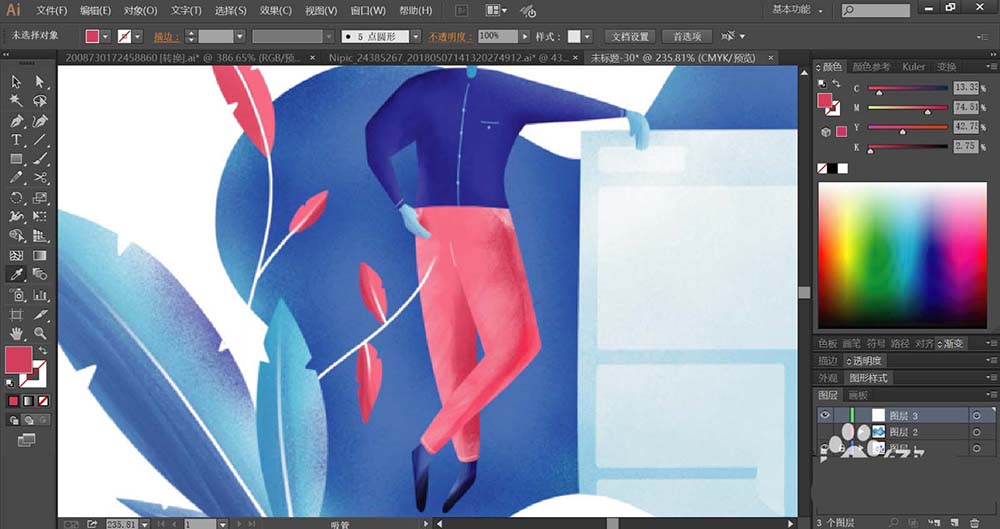Select the Rotate tool
Image resolution: width=1000 pixels, height=529 pixels.
pyautogui.click(x=17, y=198)
